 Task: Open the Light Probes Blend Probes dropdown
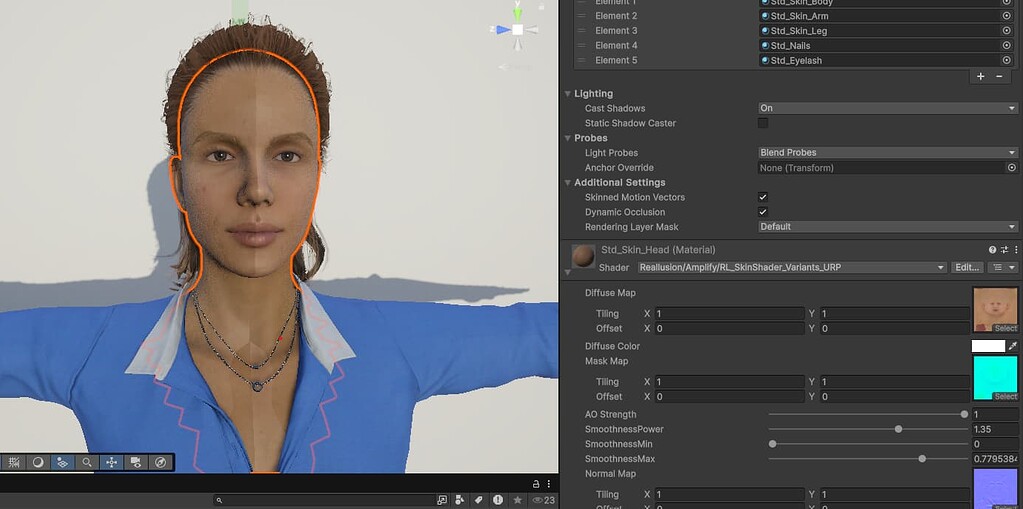tap(887, 153)
